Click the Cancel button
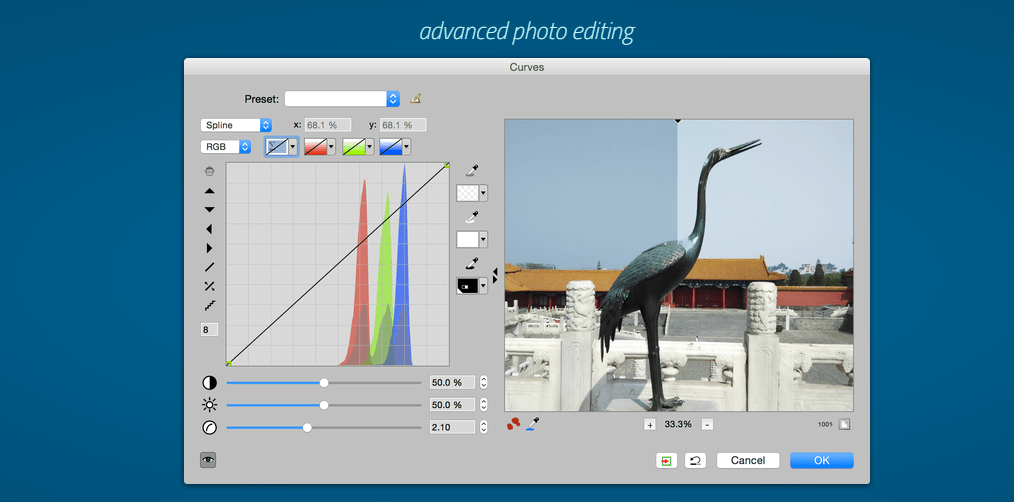 [x=748, y=460]
